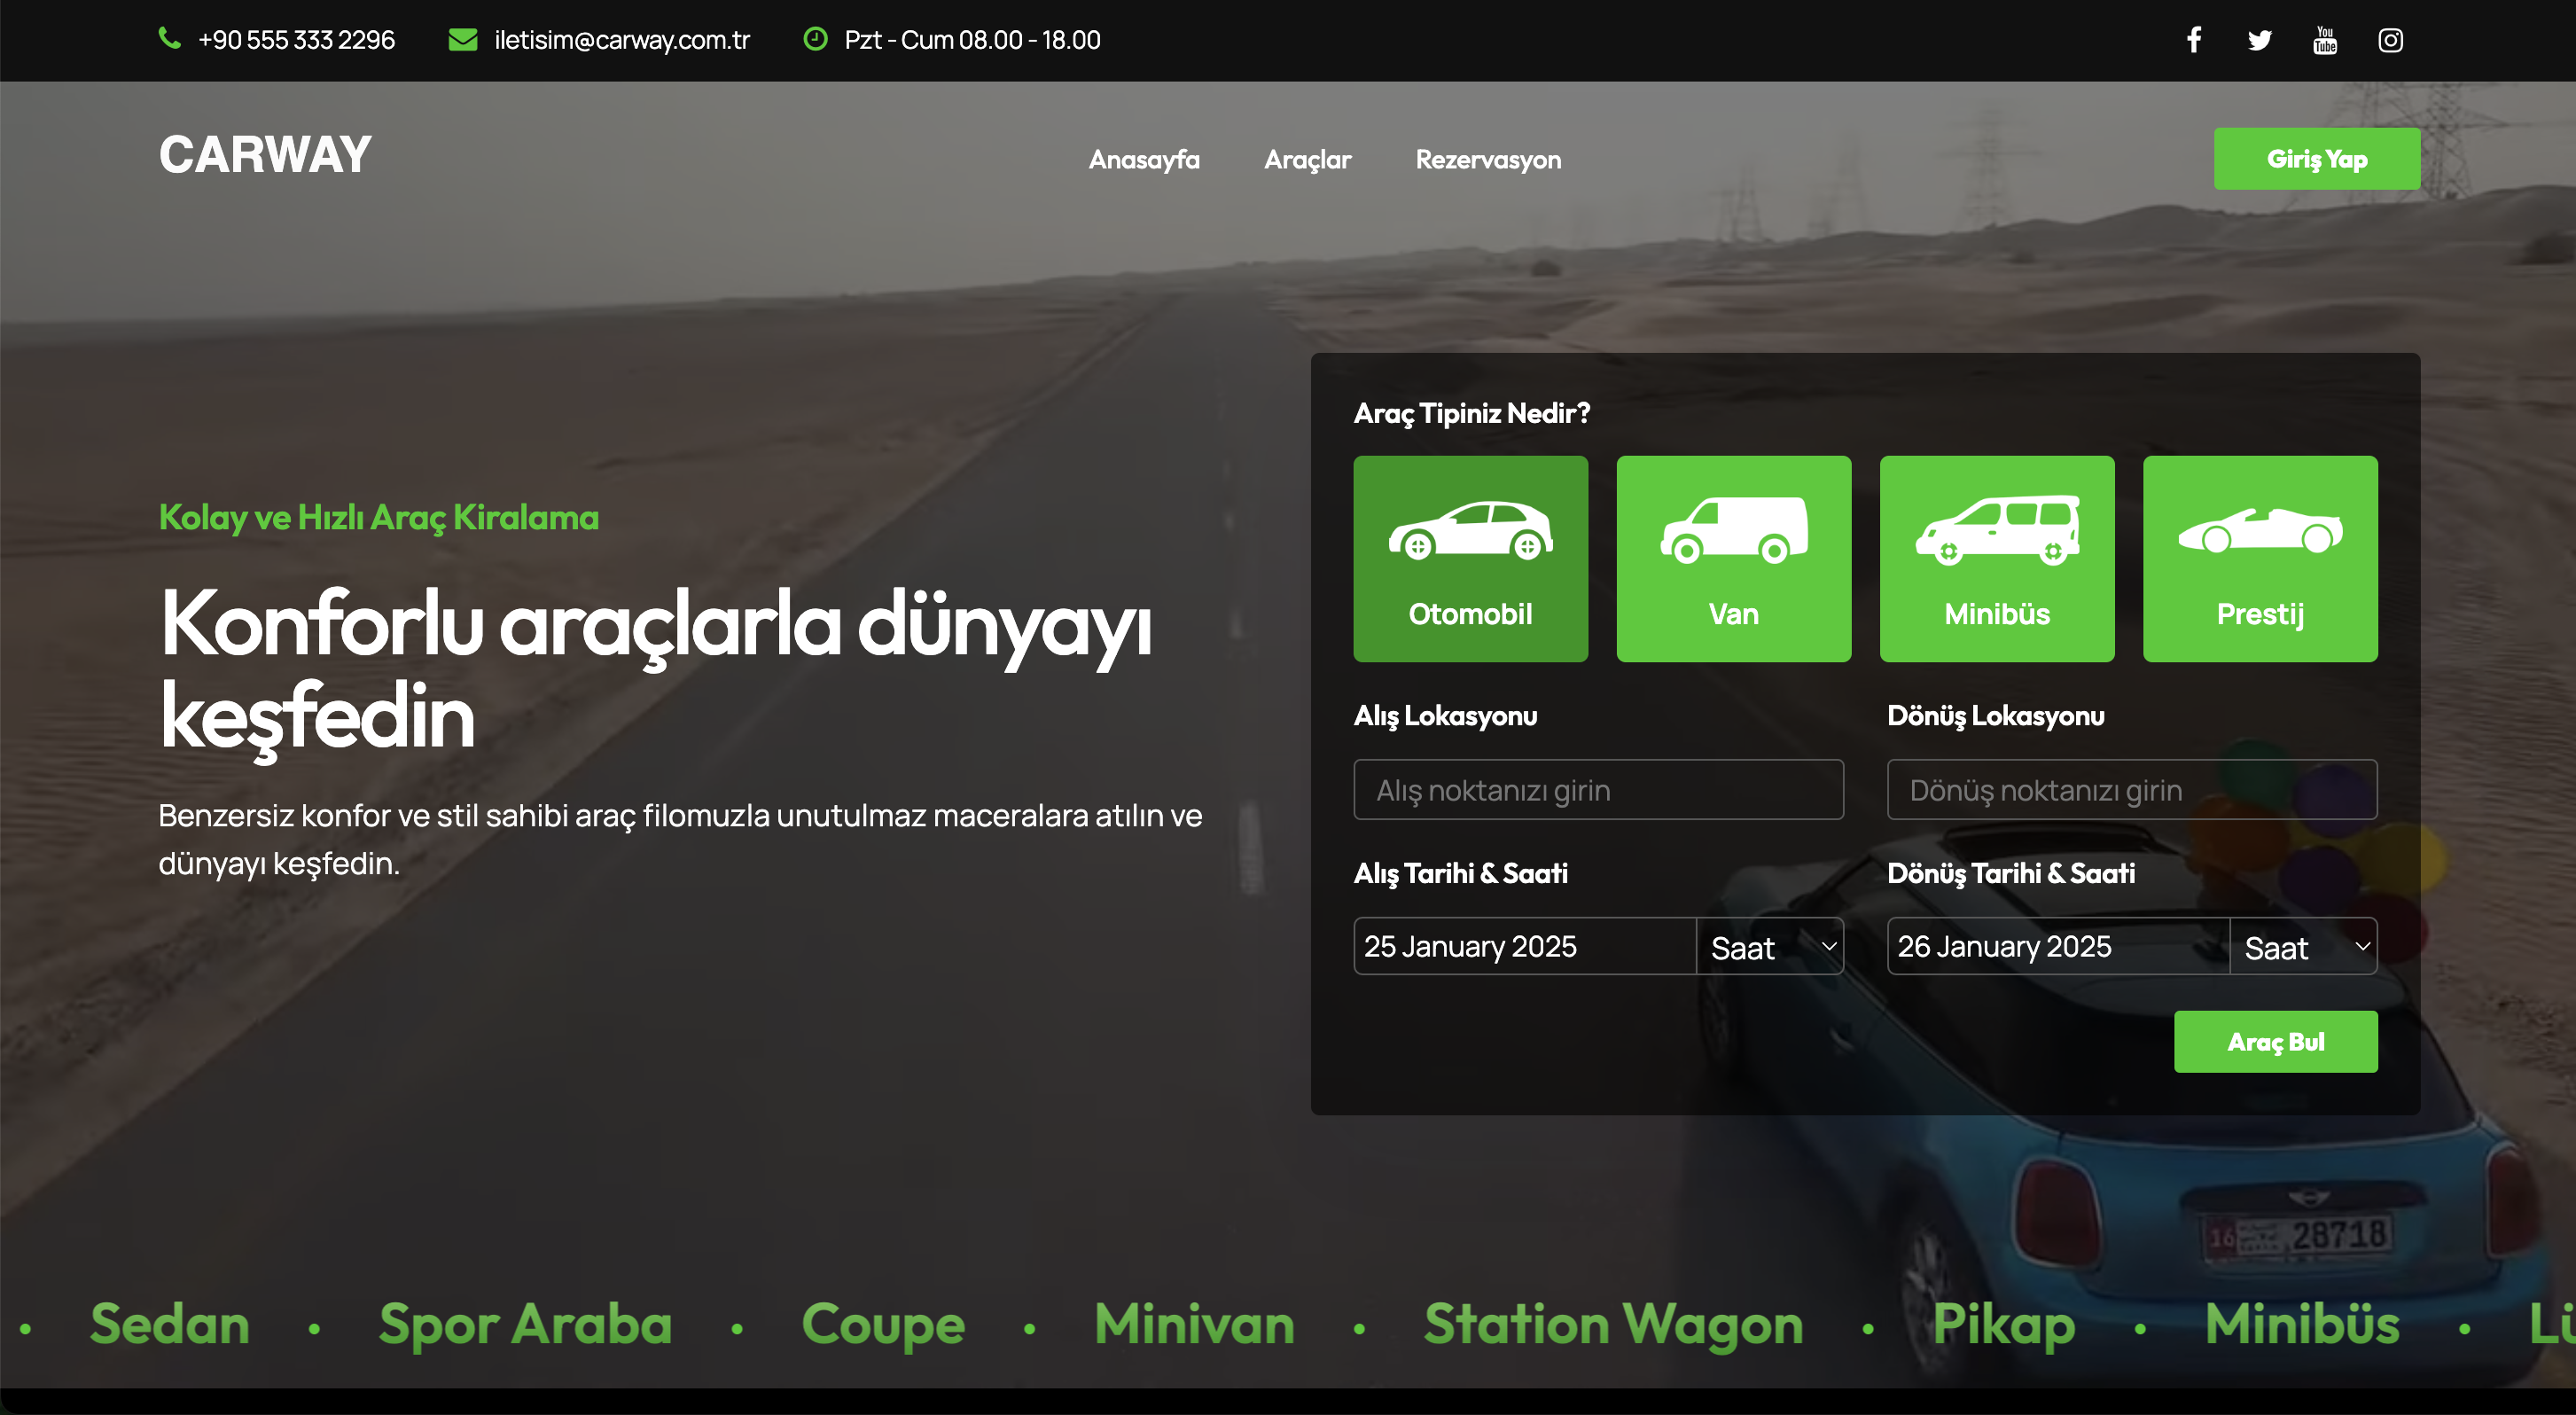
Task: Open the 25 January 2025 pickup date
Action: (1525, 946)
